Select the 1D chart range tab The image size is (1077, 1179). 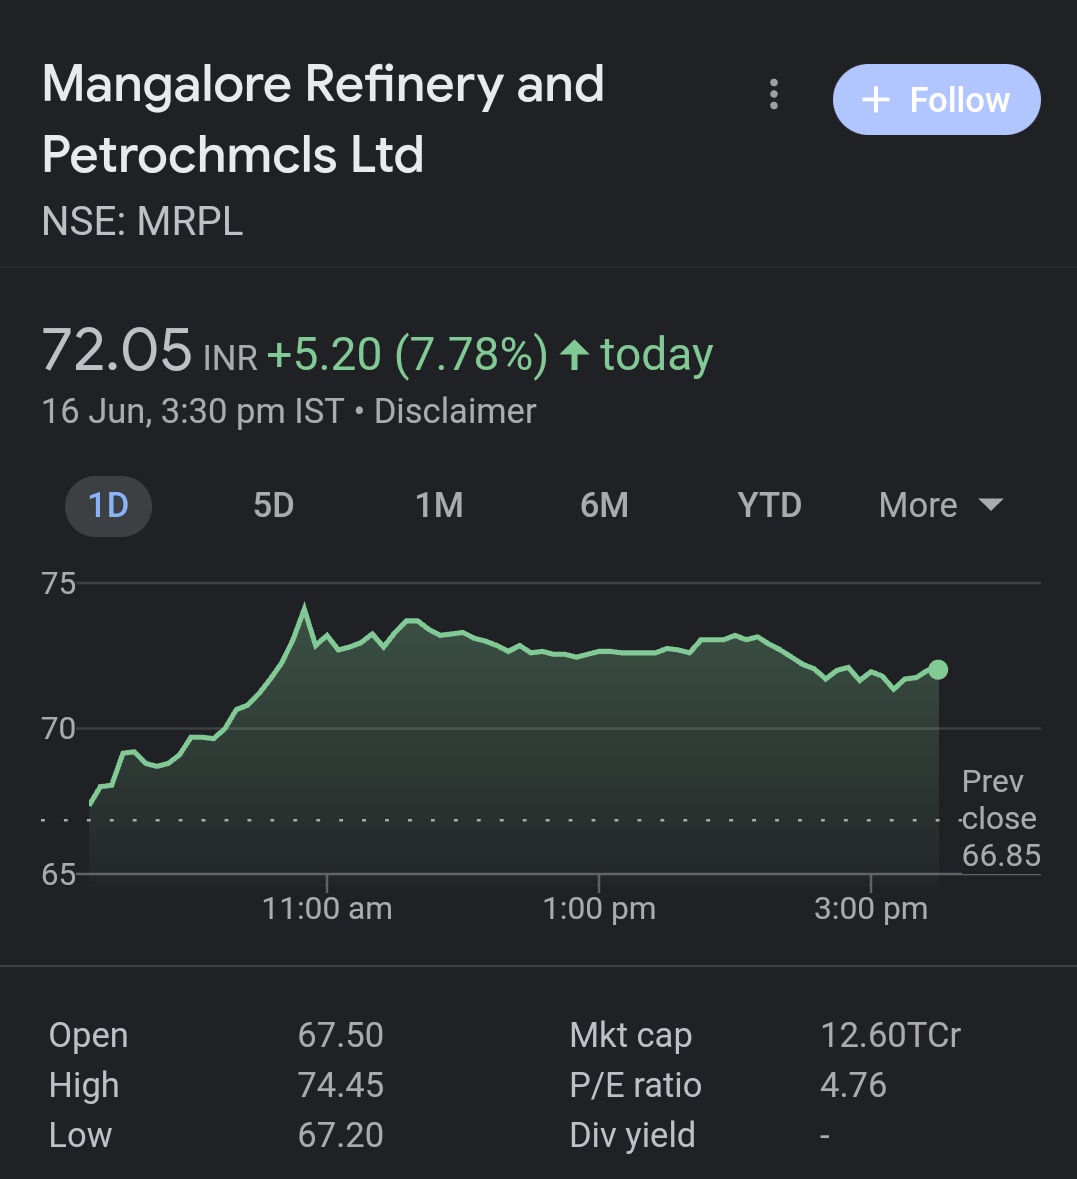pyautogui.click(x=108, y=506)
